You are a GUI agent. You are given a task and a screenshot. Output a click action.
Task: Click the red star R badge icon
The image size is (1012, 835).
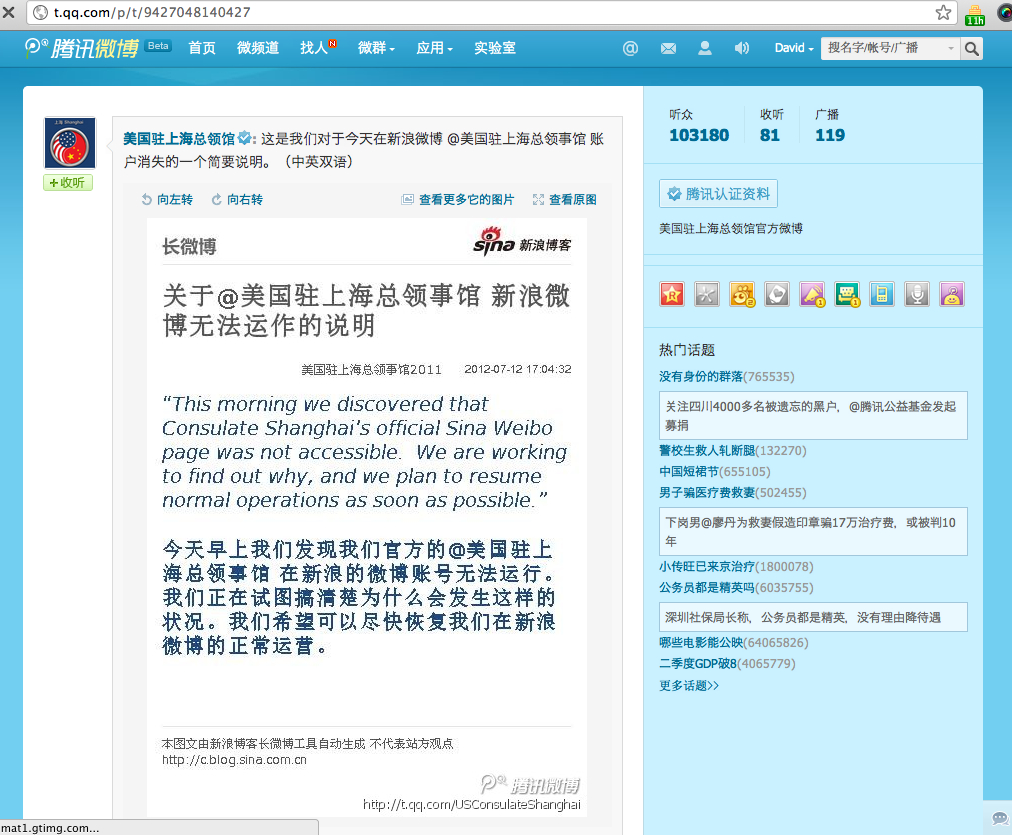point(672,294)
